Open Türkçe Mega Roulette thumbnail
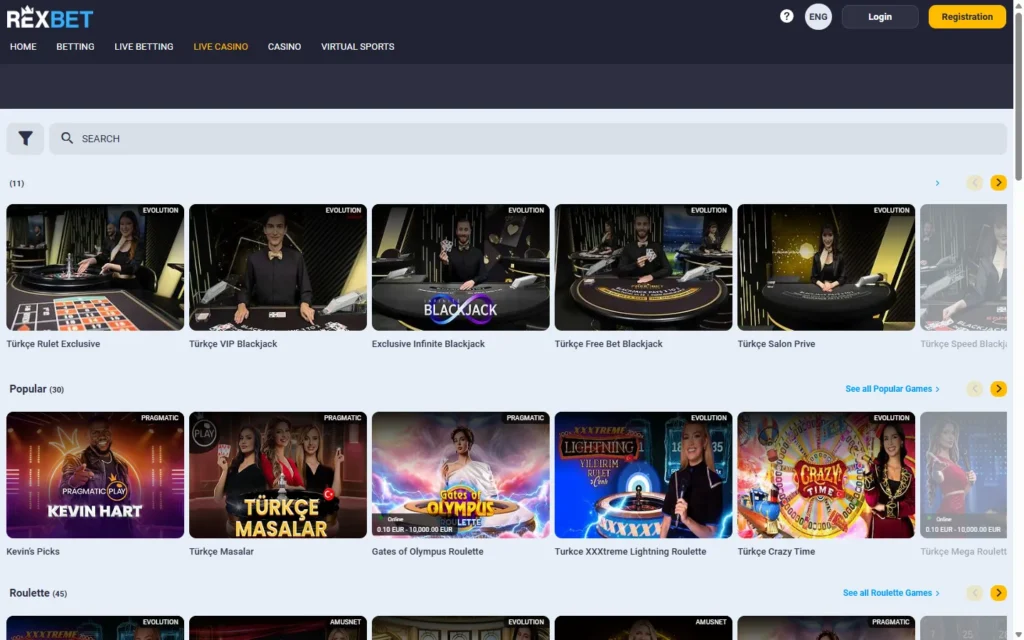Screen dimensions: 1024x640 [x=963, y=475]
